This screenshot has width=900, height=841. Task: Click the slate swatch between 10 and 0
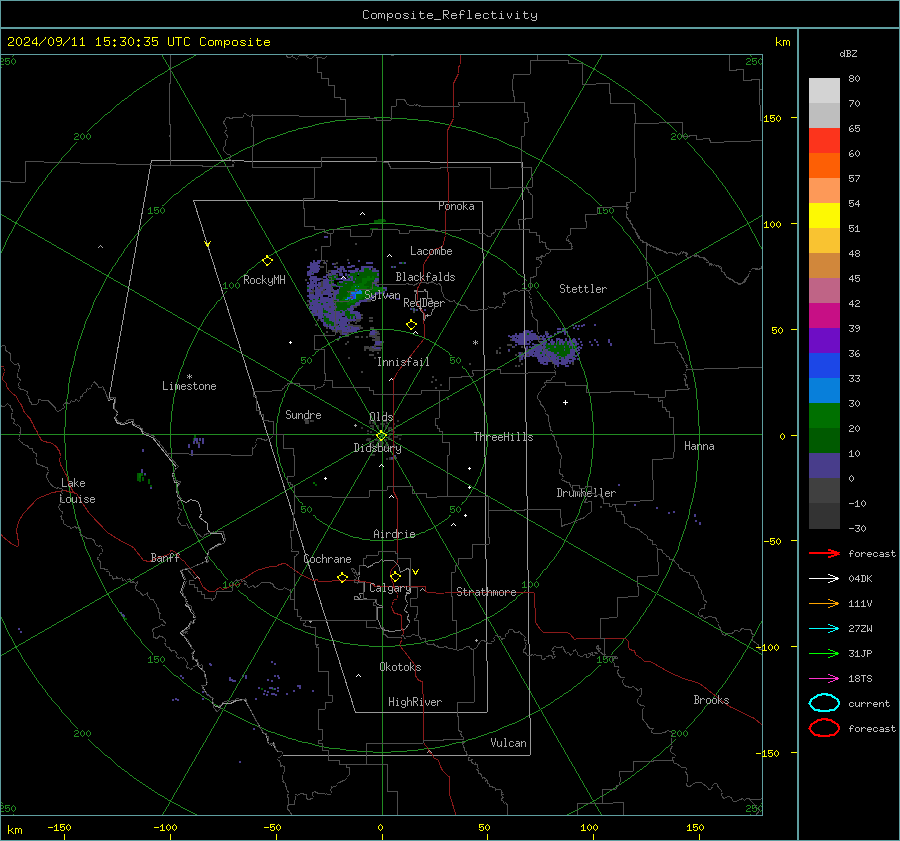pyautogui.click(x=824, y=466)
